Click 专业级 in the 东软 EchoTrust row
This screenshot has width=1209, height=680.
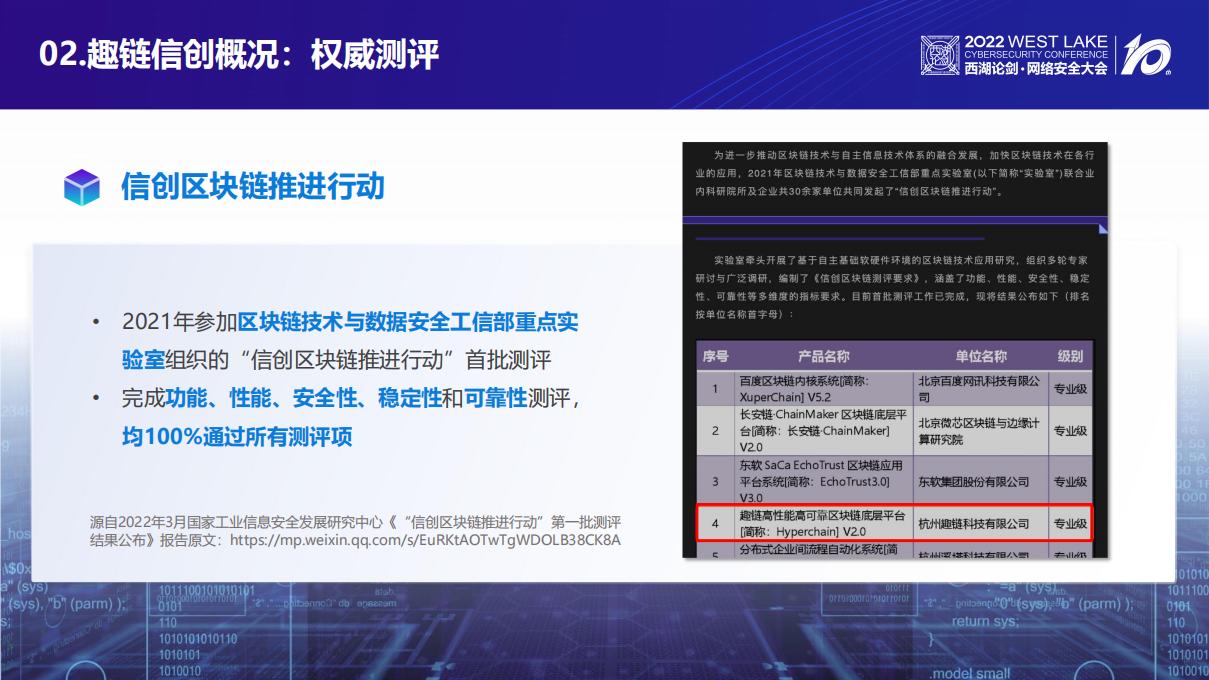(1069, 481)
